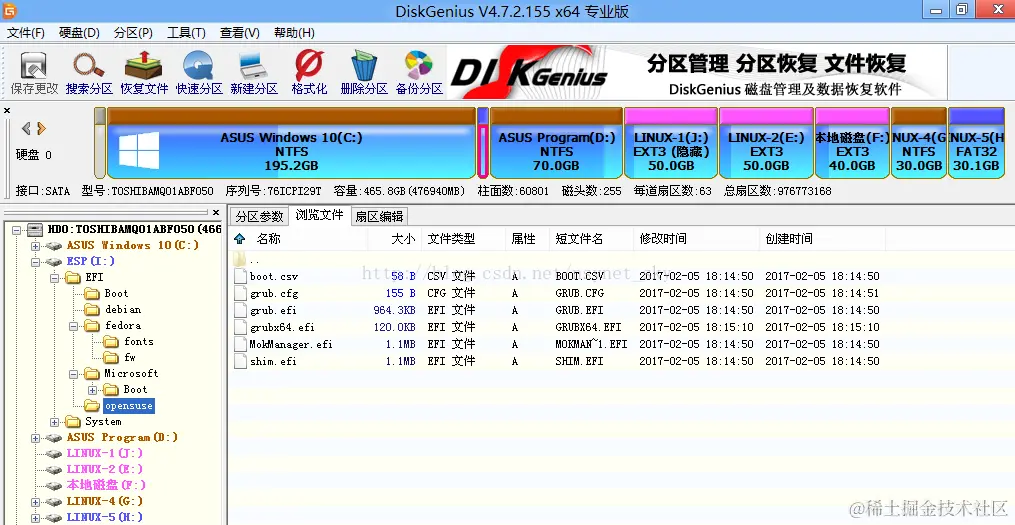Expand Boot folder under Microsoft

click(x=93, y=390)
